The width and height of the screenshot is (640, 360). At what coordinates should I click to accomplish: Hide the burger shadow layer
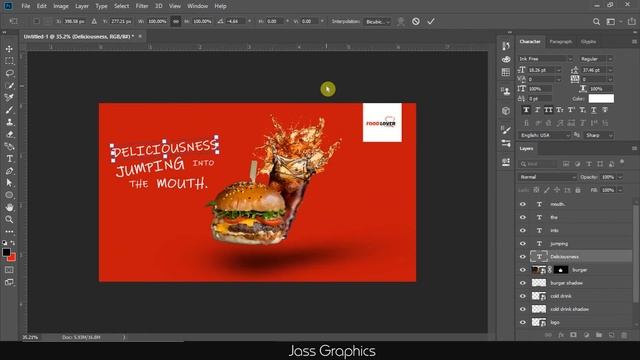pos(523,283)
